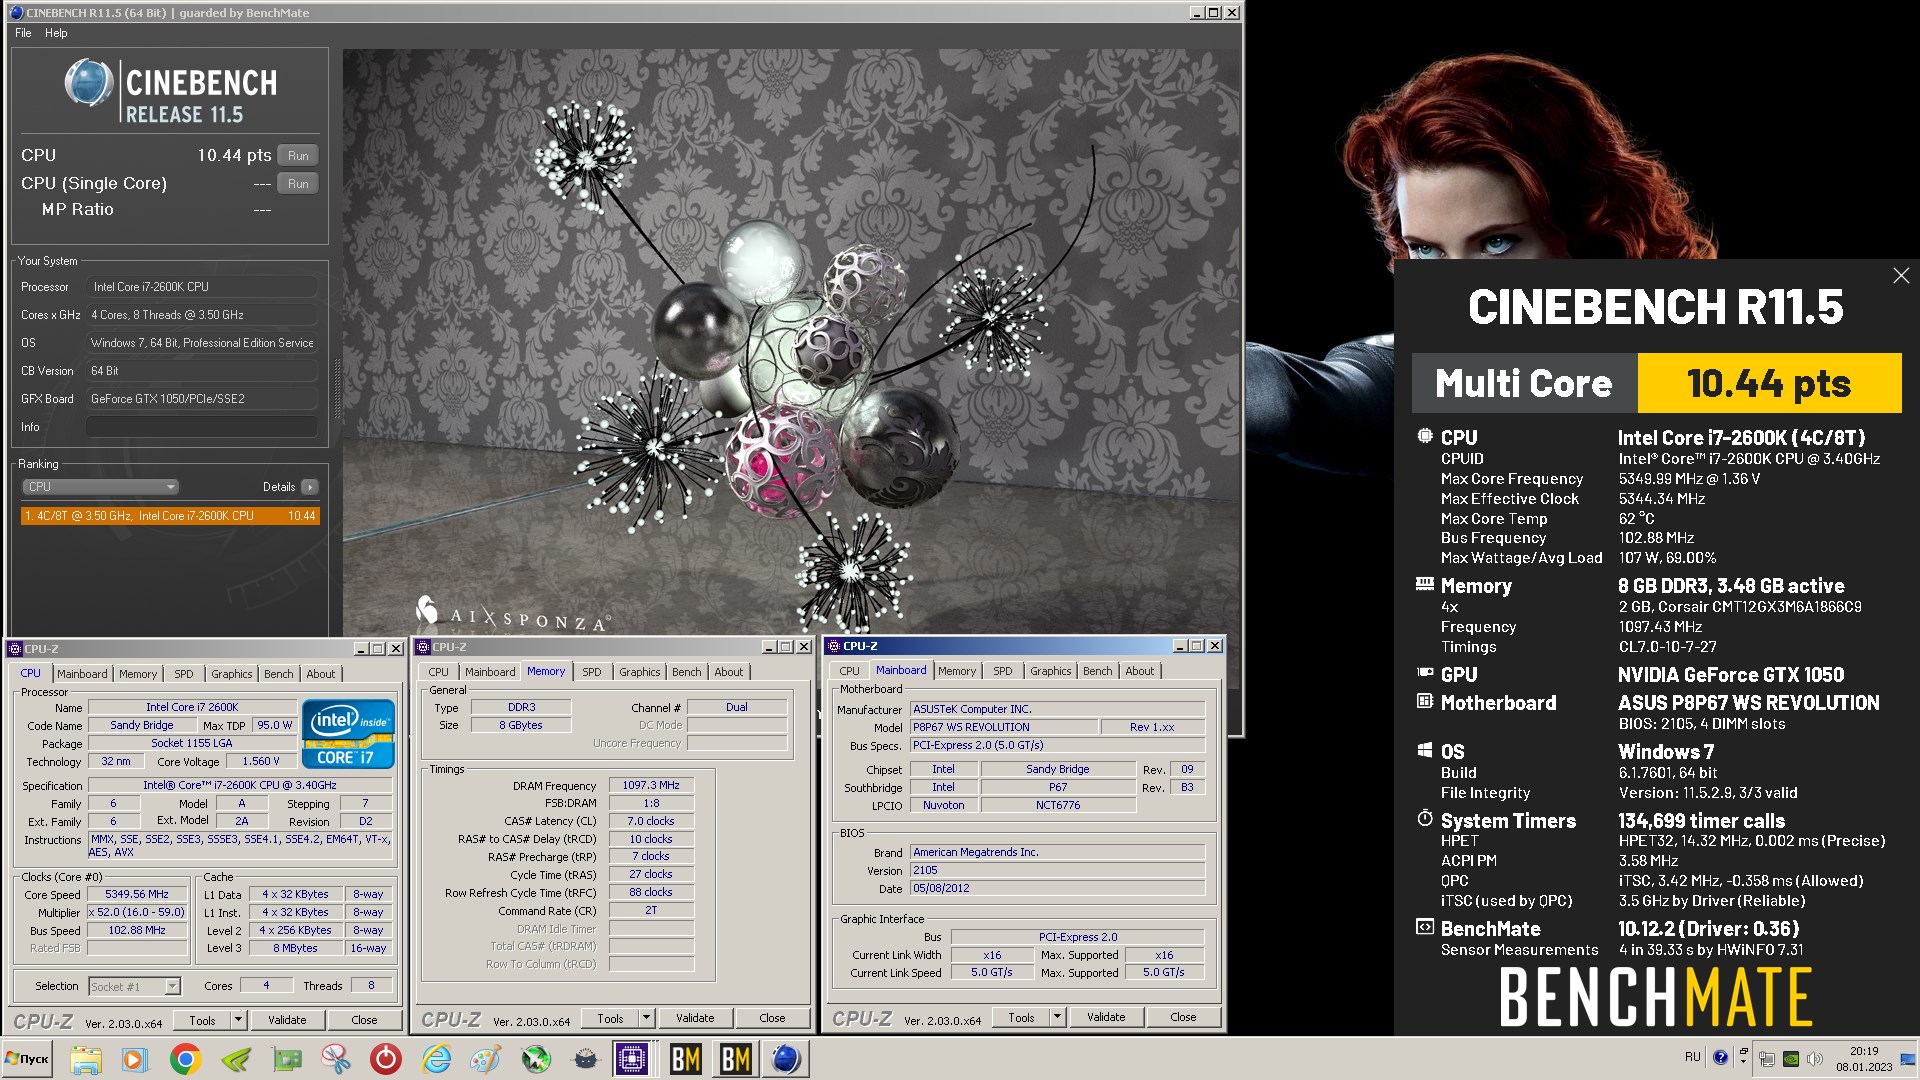Click the 10.44 pts Multi Core score

[x=1769, y=383]
